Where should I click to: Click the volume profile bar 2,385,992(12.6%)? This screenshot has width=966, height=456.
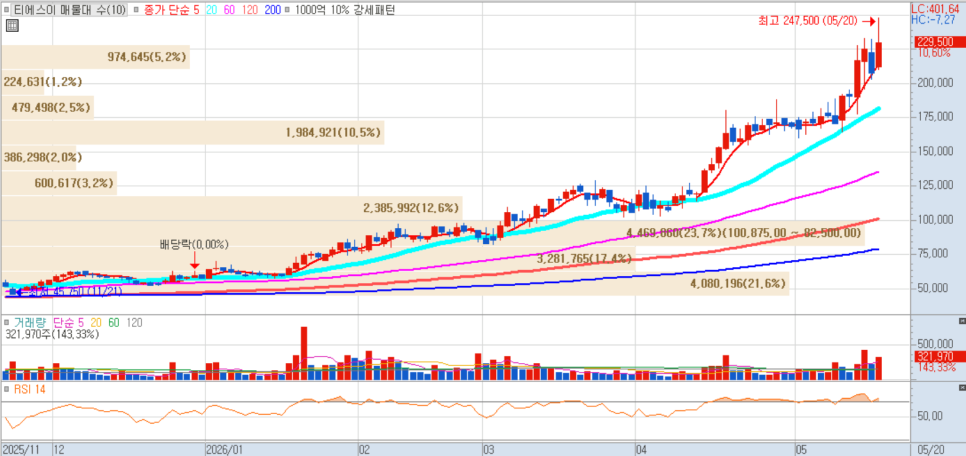click(x=232, y=208)
